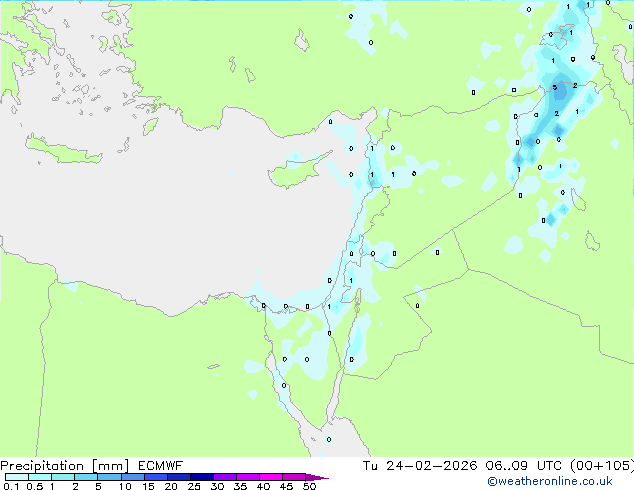The height and width of the screenshot is (490, 634).
Task: Click the legend swatch between 25 and 30
Action: click(201, 477)
